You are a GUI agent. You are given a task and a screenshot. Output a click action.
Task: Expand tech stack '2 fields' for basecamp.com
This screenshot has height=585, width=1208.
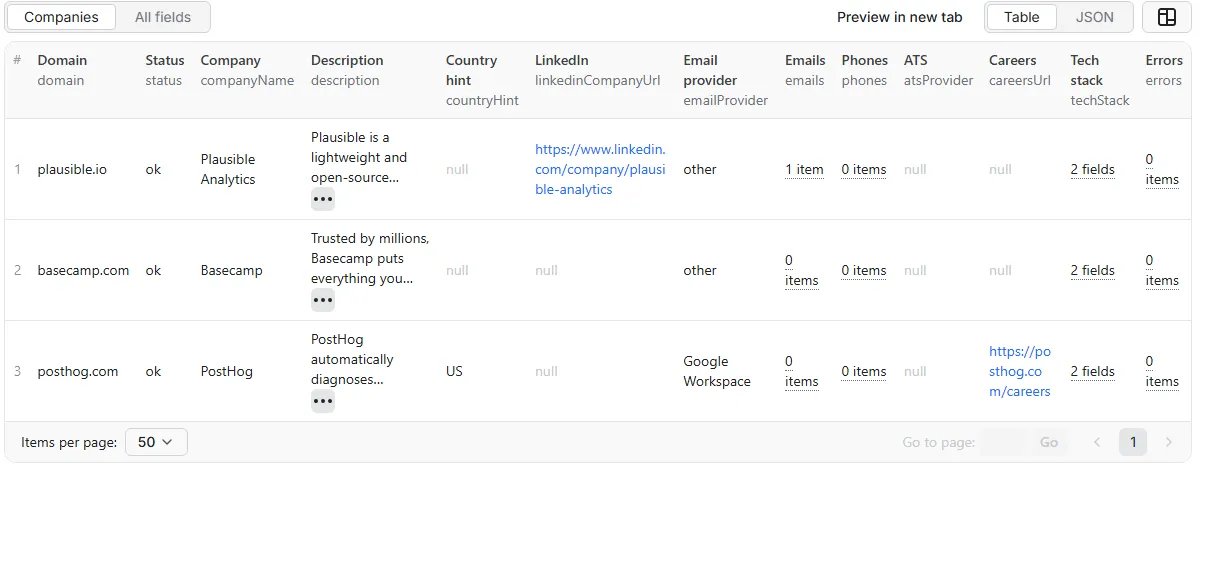click(x=1092, y=270)
